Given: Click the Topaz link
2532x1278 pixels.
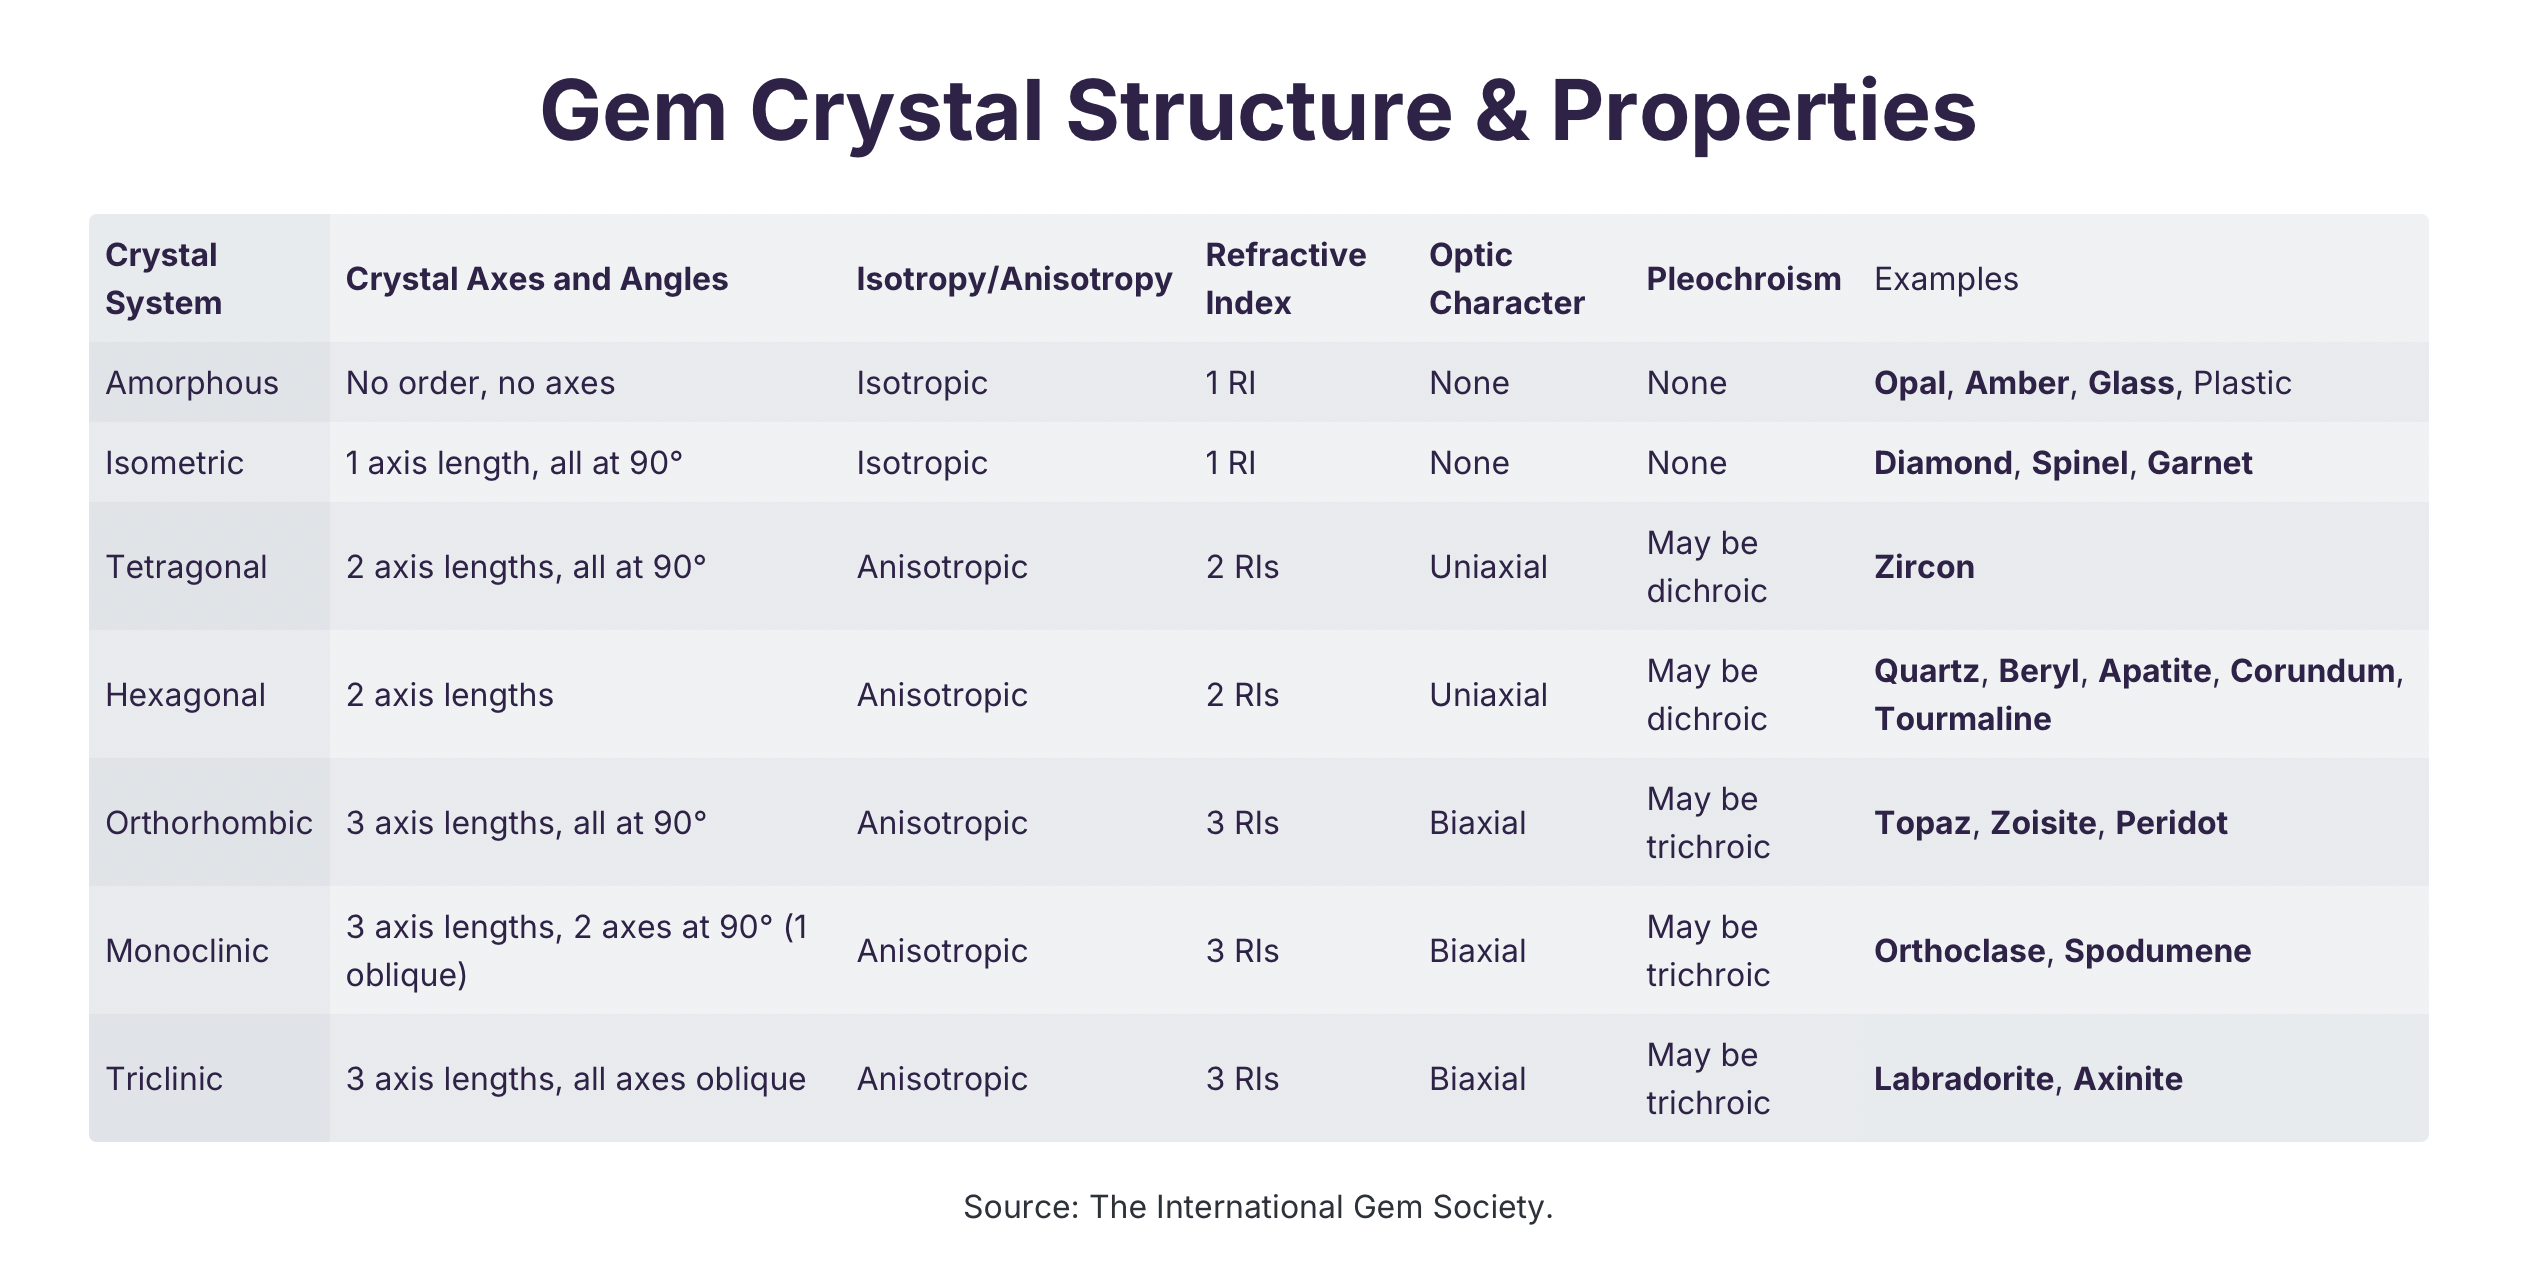Looking at the screenshot, I should (x=1921, y=823).
